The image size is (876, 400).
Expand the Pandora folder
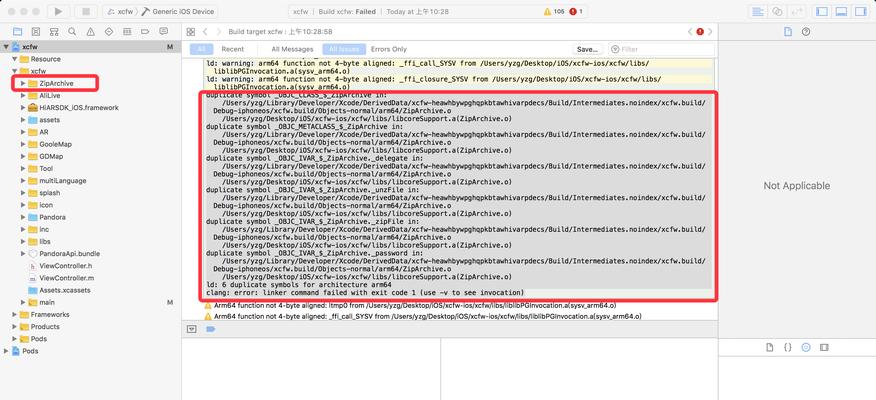[x=23, y=217]
